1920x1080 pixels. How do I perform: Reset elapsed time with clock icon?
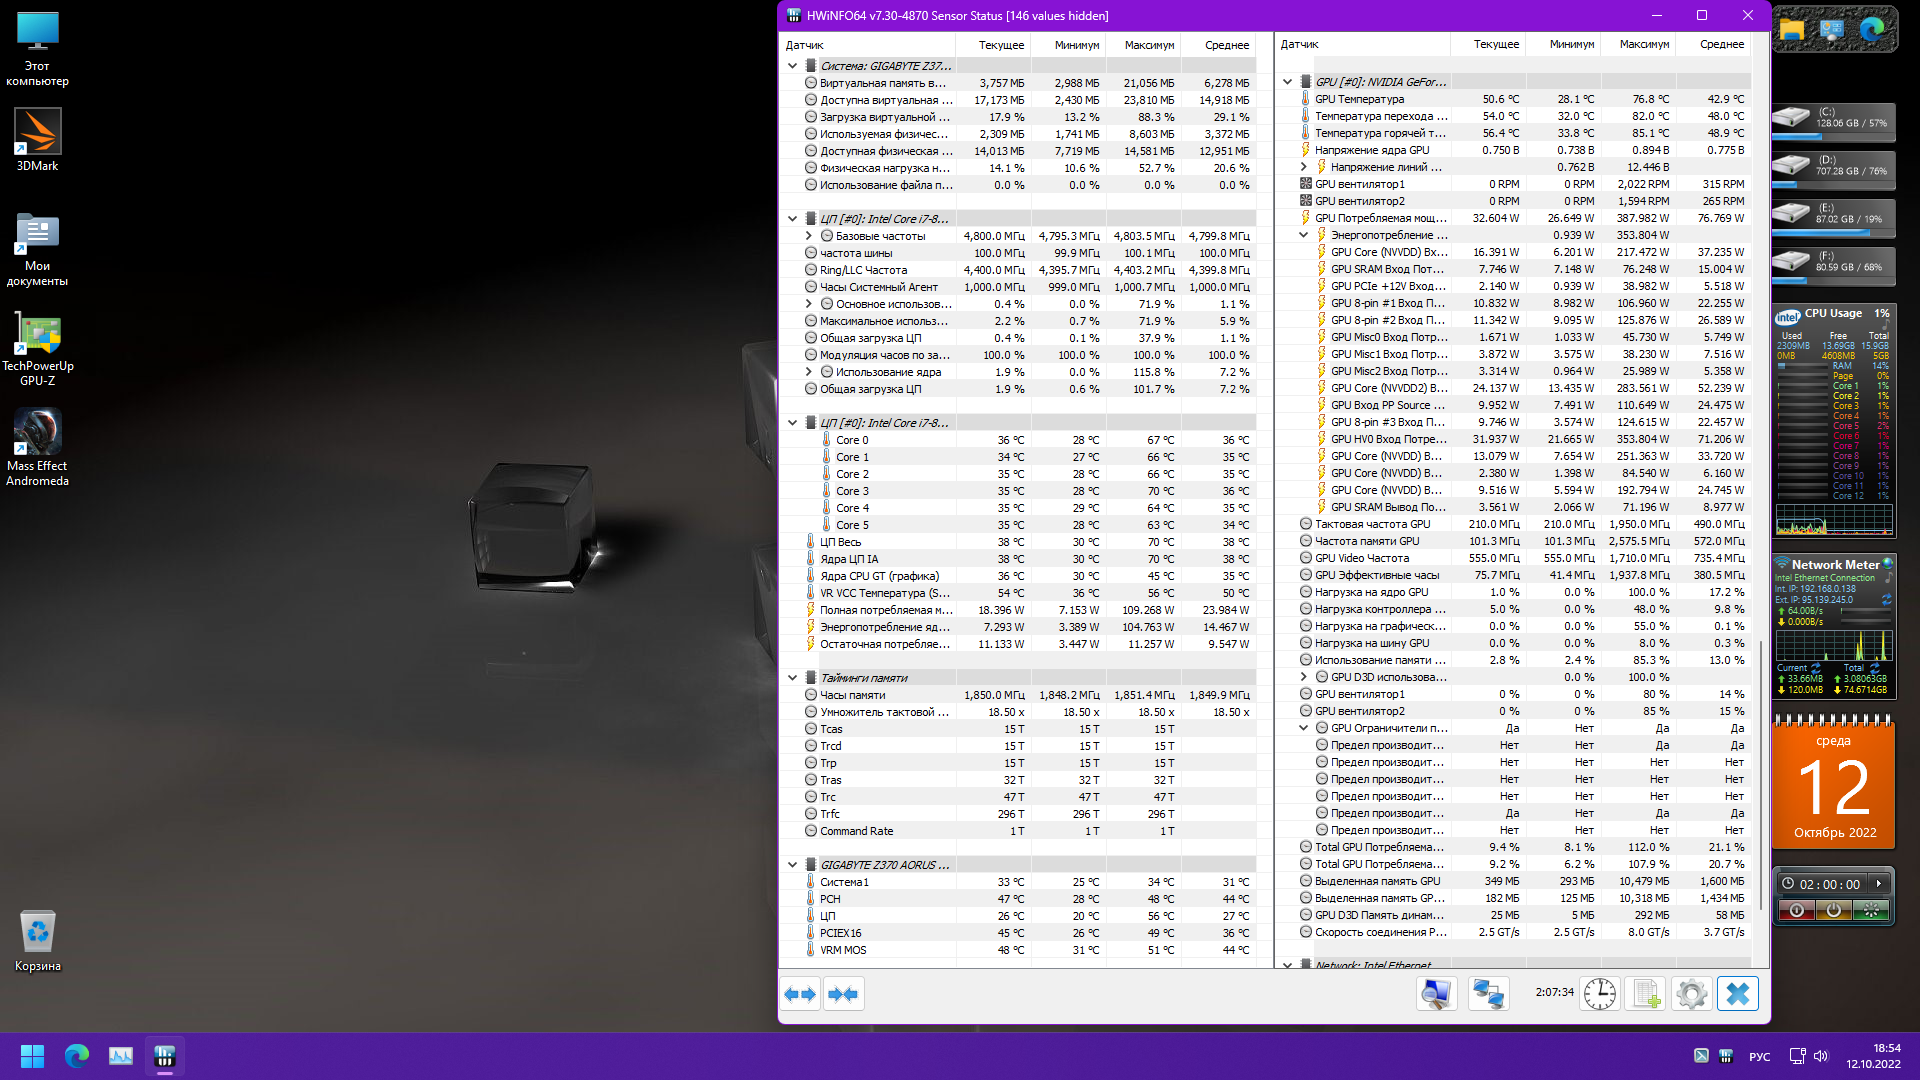(1599, 994)
